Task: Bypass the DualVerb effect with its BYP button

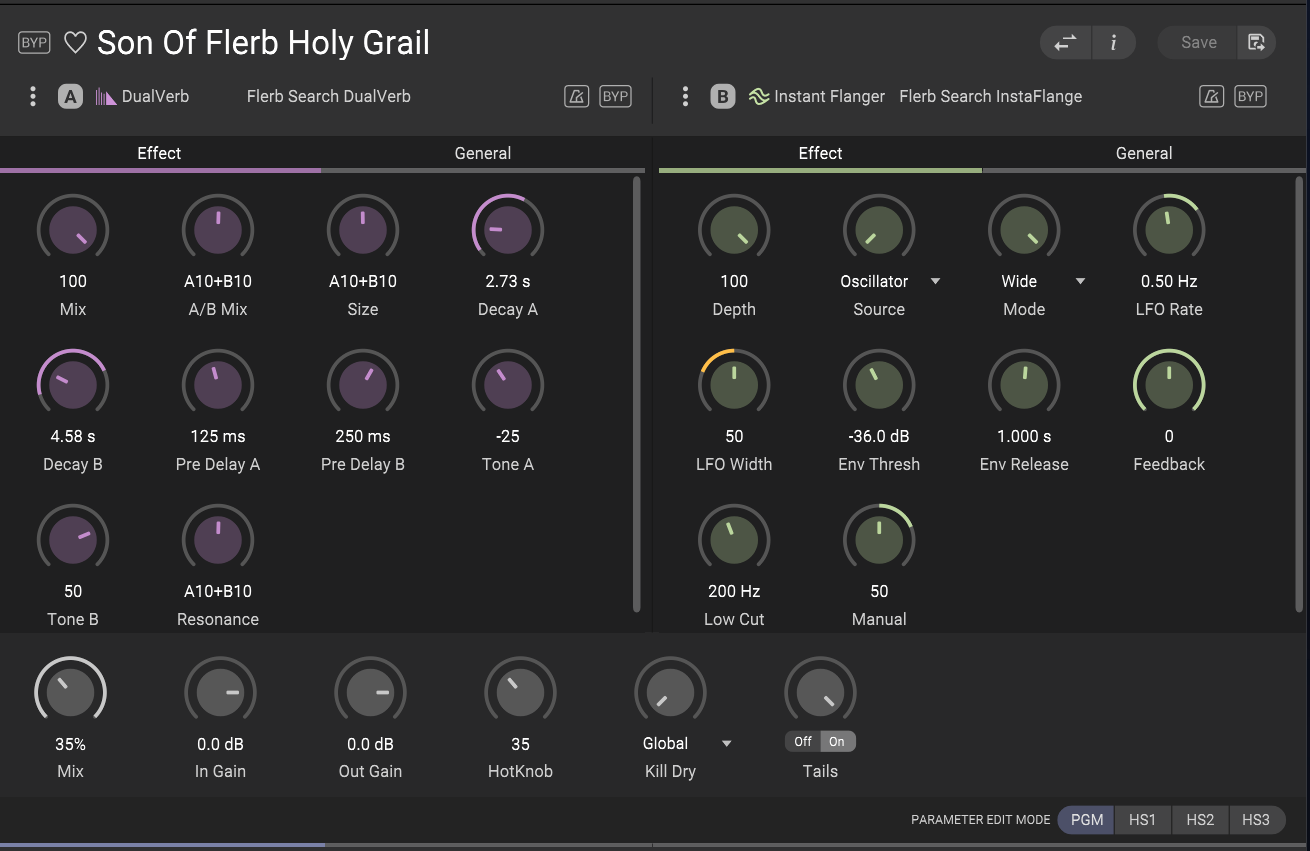Action: 616,97
